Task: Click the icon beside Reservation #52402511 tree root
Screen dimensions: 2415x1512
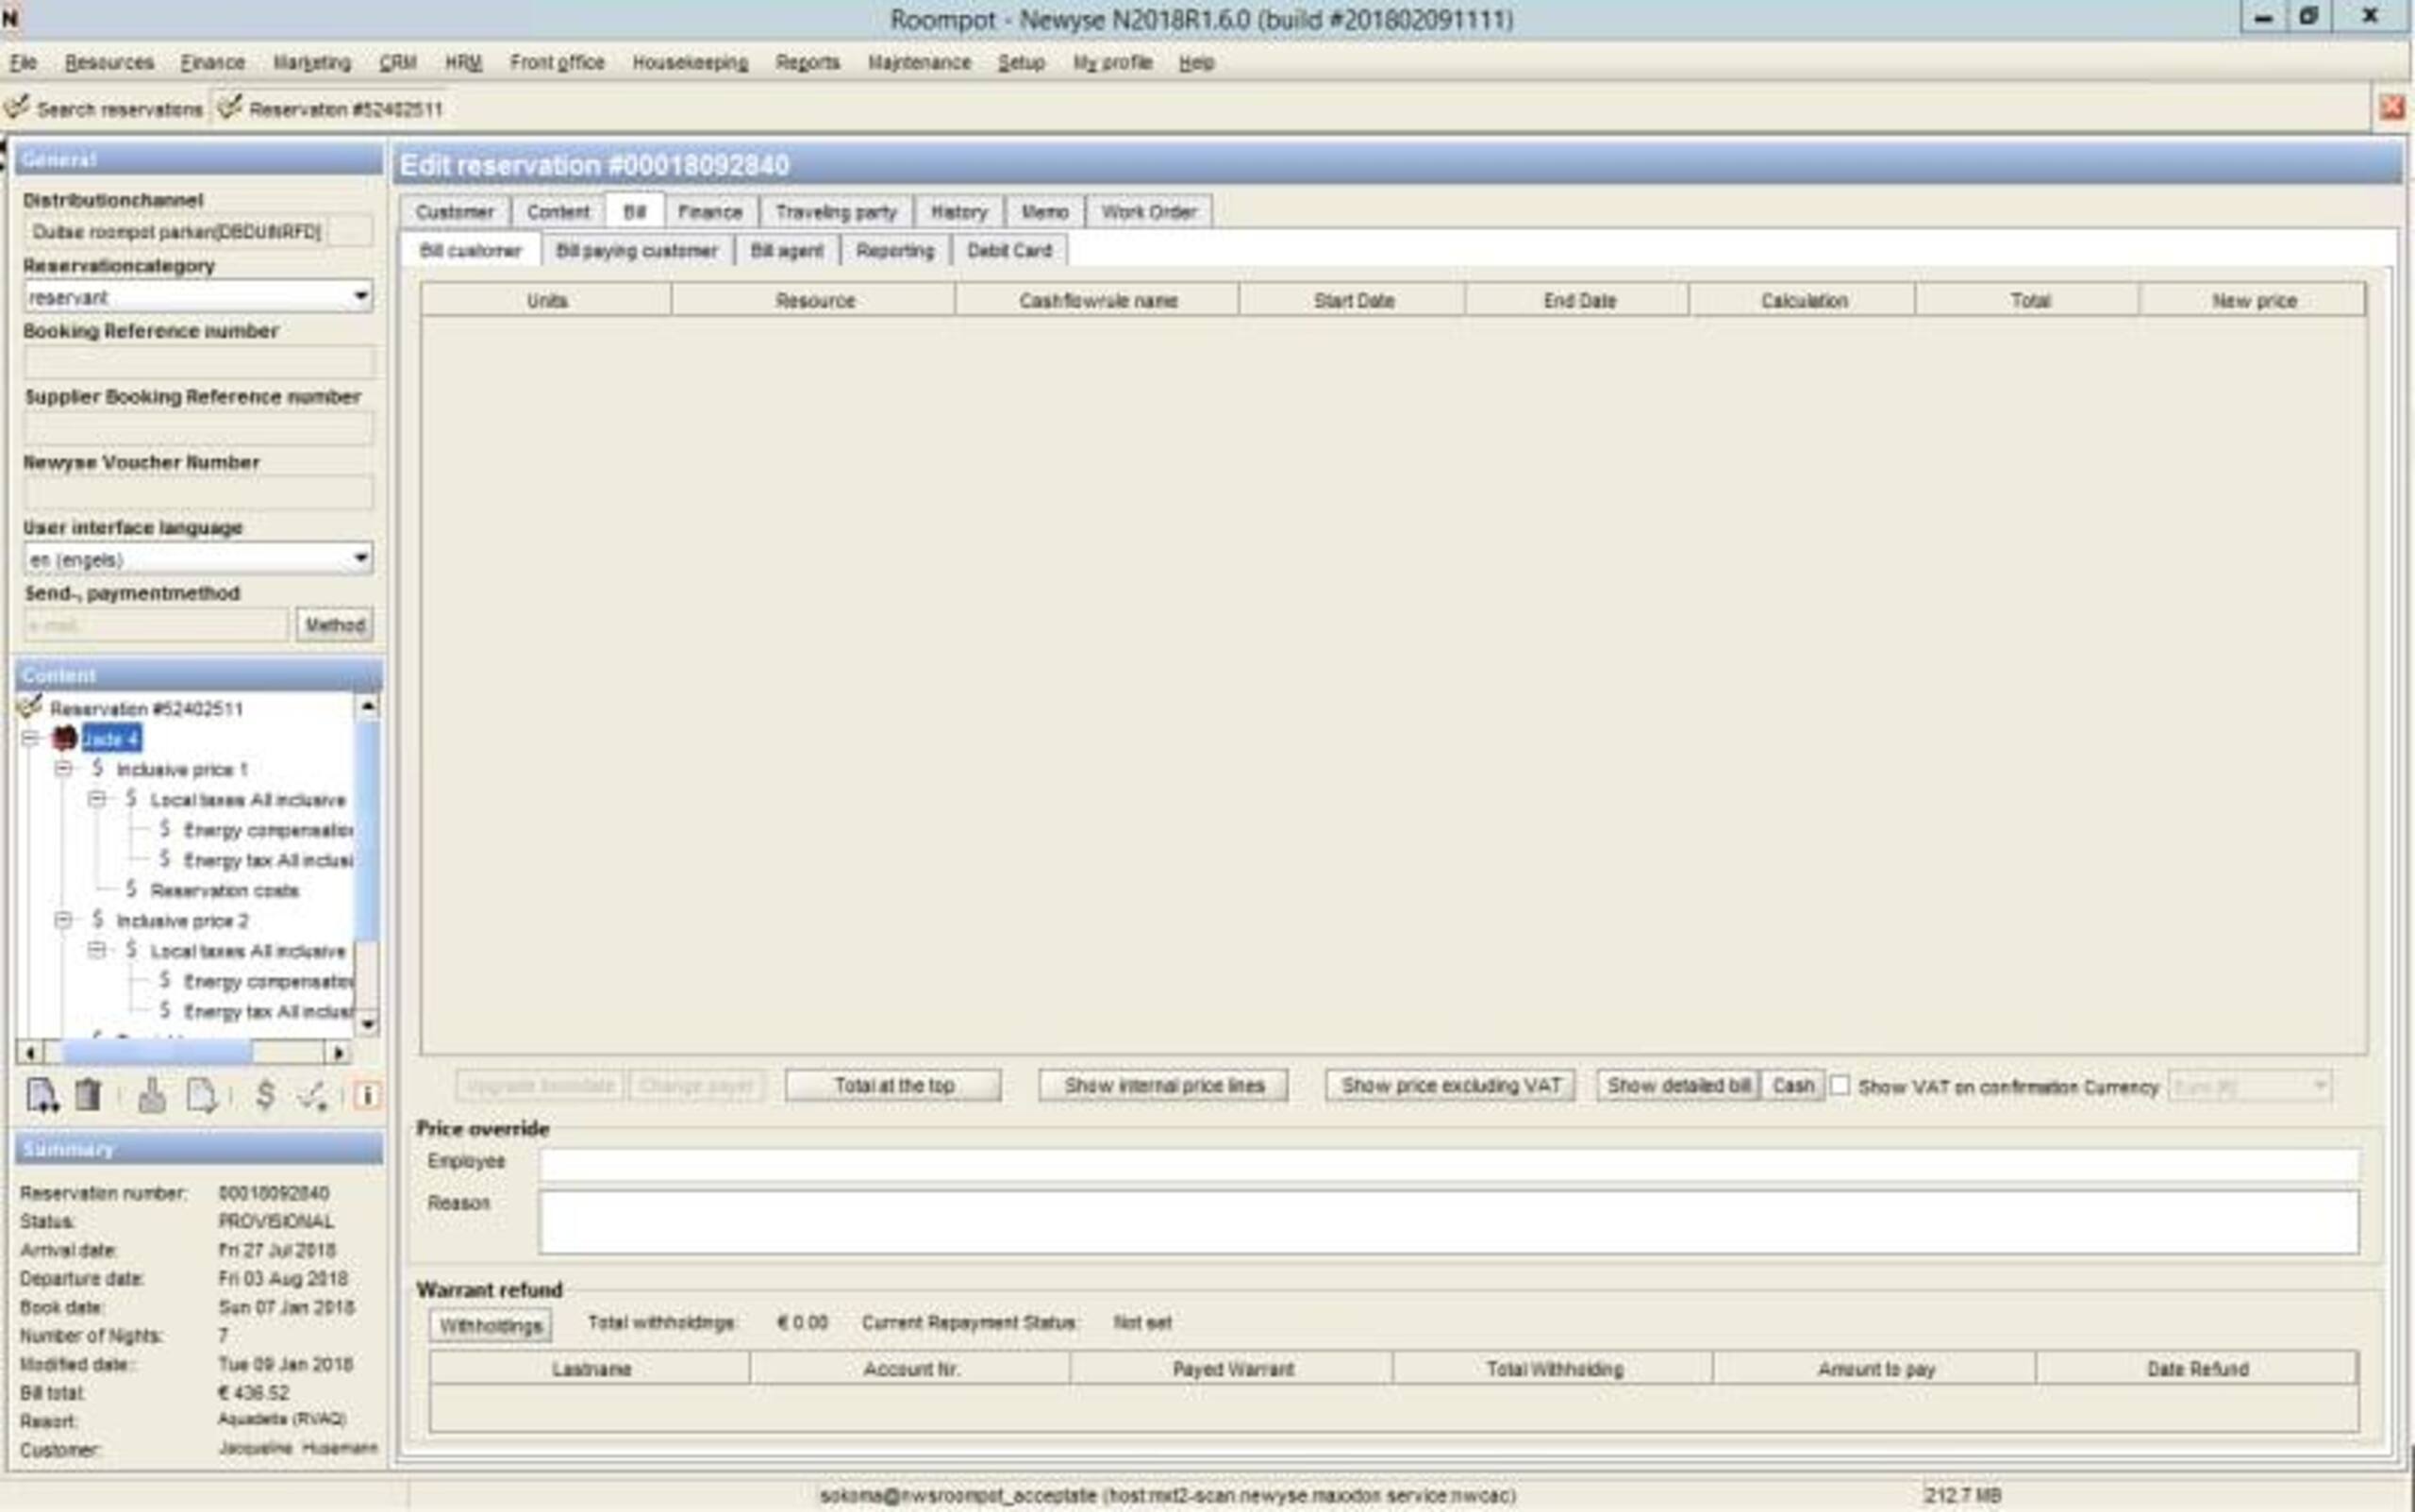Action: (30, 707)
